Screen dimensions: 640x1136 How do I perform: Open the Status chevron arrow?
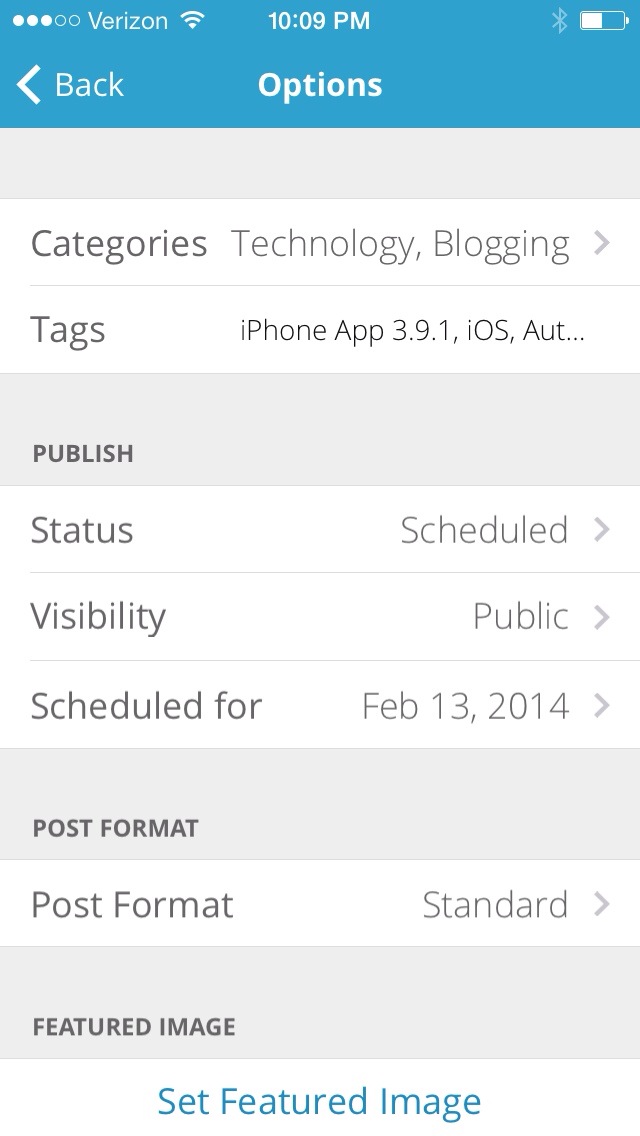pos(601,530)
